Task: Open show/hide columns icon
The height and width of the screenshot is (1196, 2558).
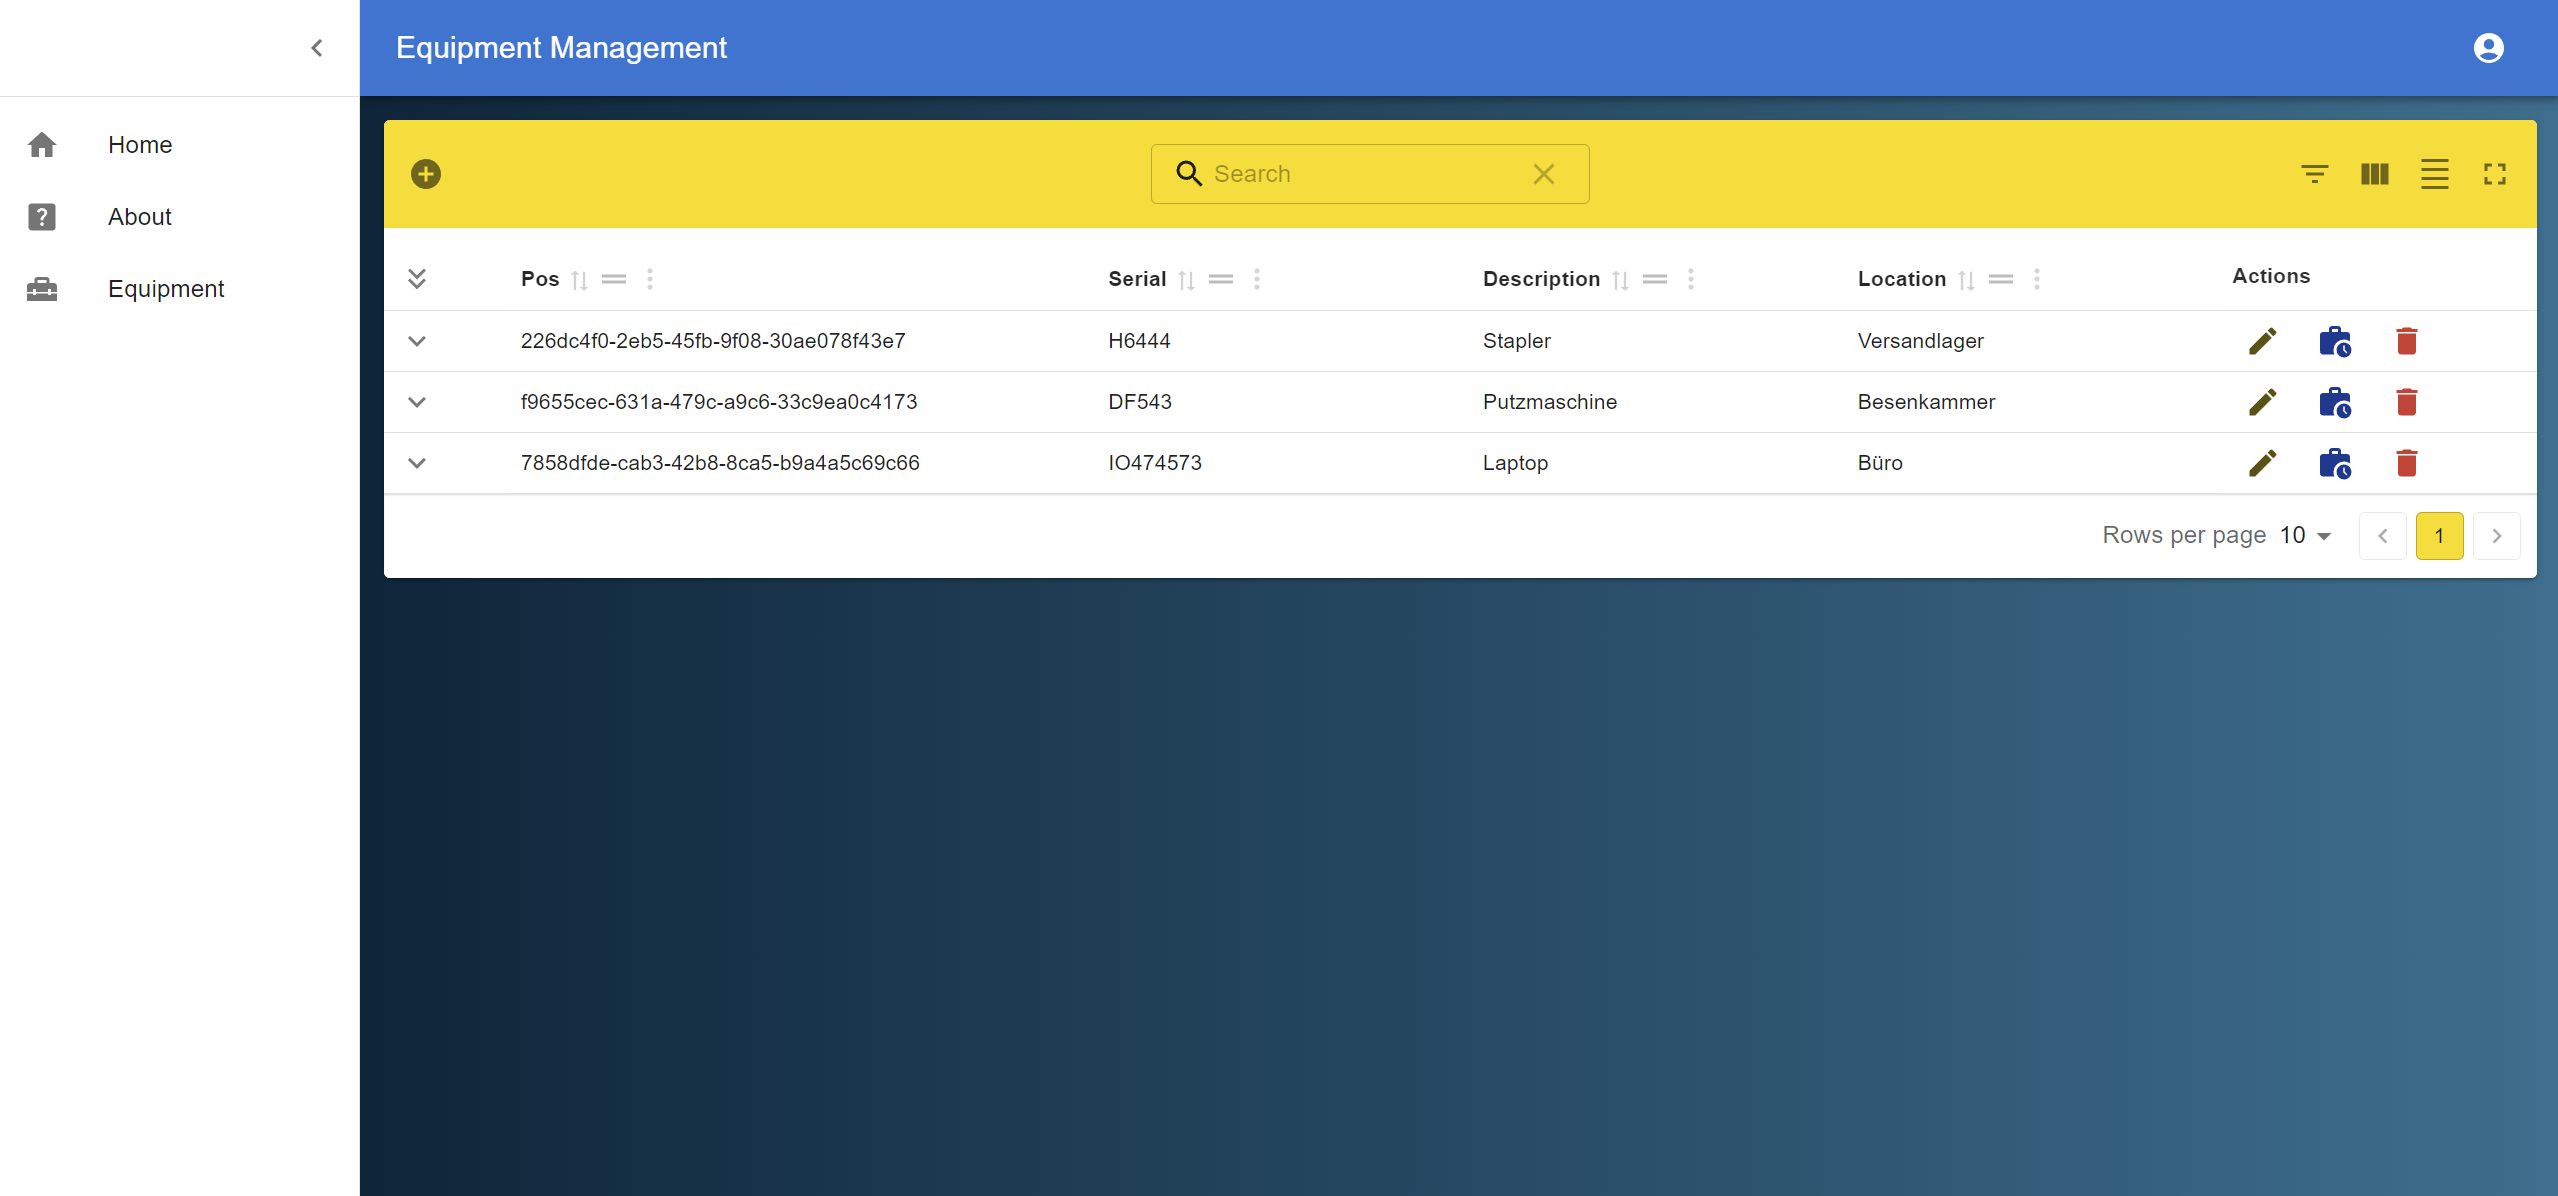Action: (2374, 174)
